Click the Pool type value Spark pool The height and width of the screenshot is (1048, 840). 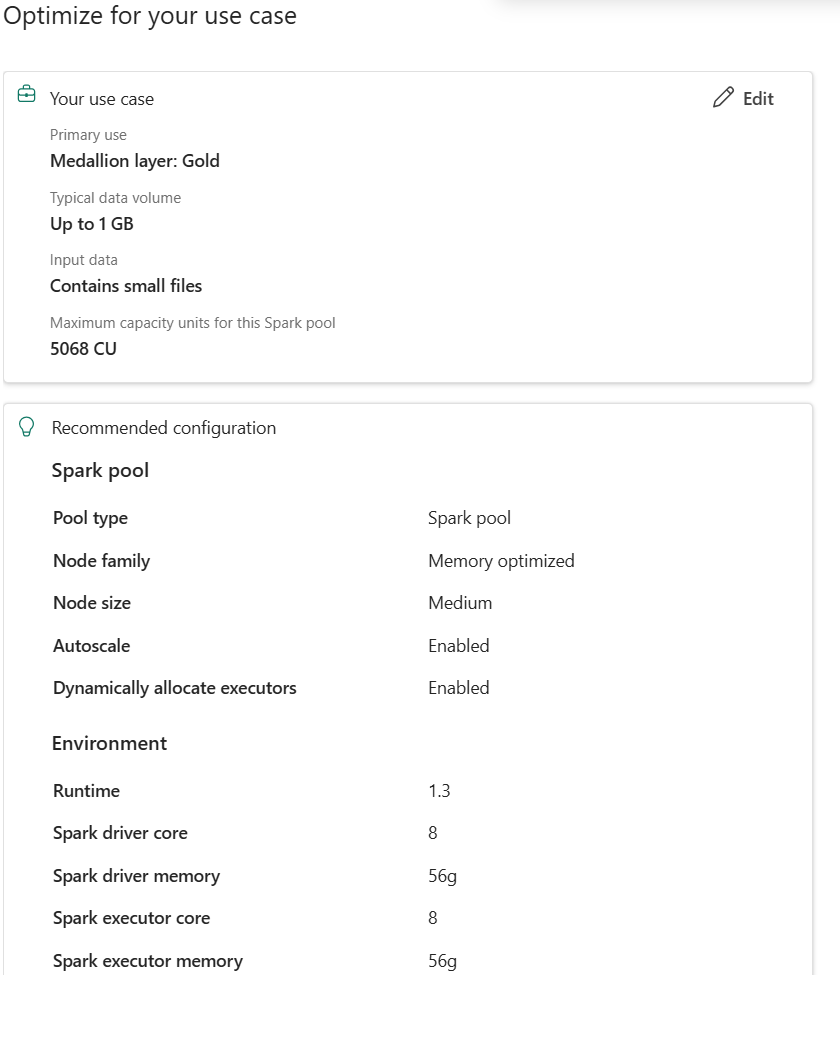(469, 518)
